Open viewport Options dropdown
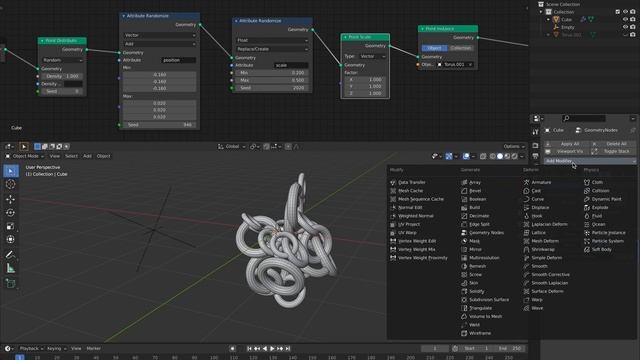The image size is (640, 360). coord(514,147)
